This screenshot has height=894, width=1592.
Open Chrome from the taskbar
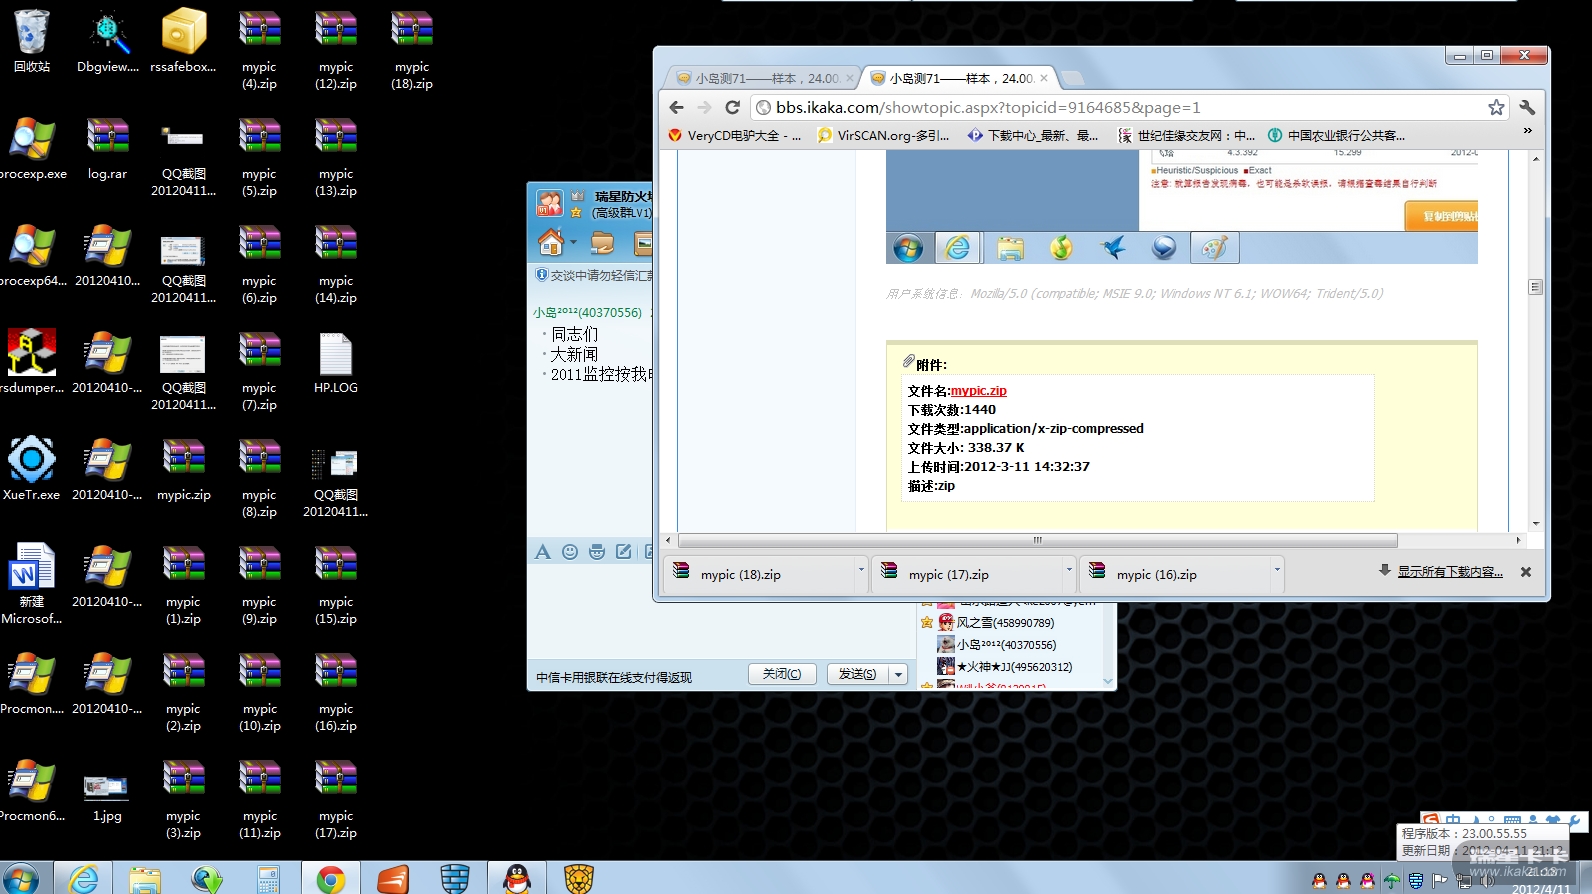(x=331, y=879)
